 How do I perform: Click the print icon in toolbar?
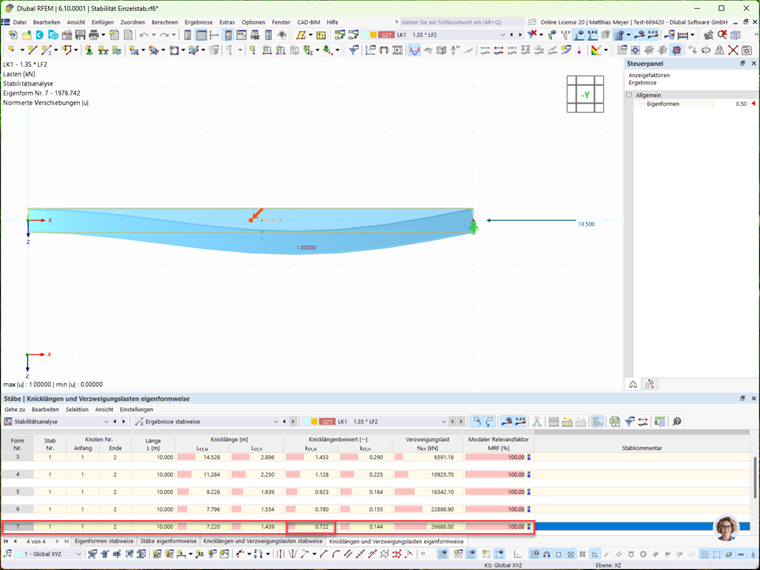[94, 35]
